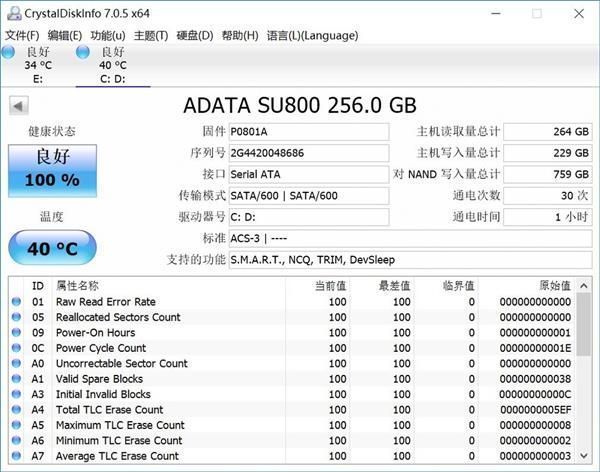Select the Initial Invalid Blocks row text
Image resolution: width=600 pixels, height=472 pixels.
point(103,394)
